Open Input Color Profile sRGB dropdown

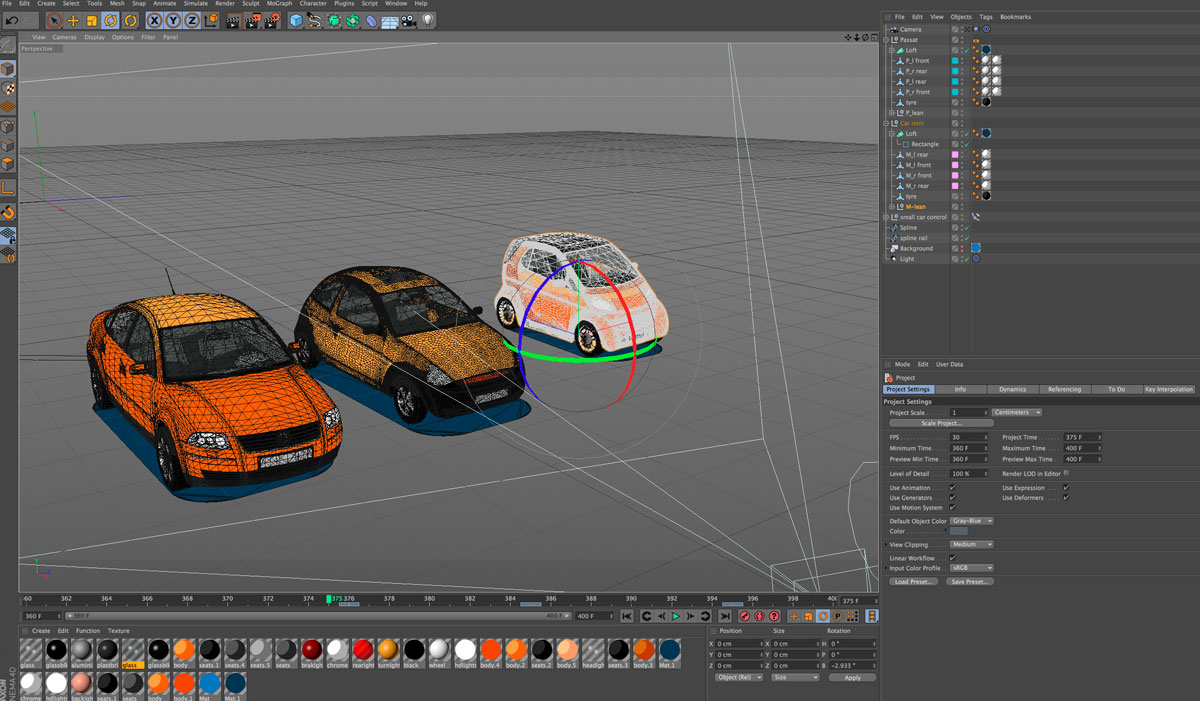point(972,568)
